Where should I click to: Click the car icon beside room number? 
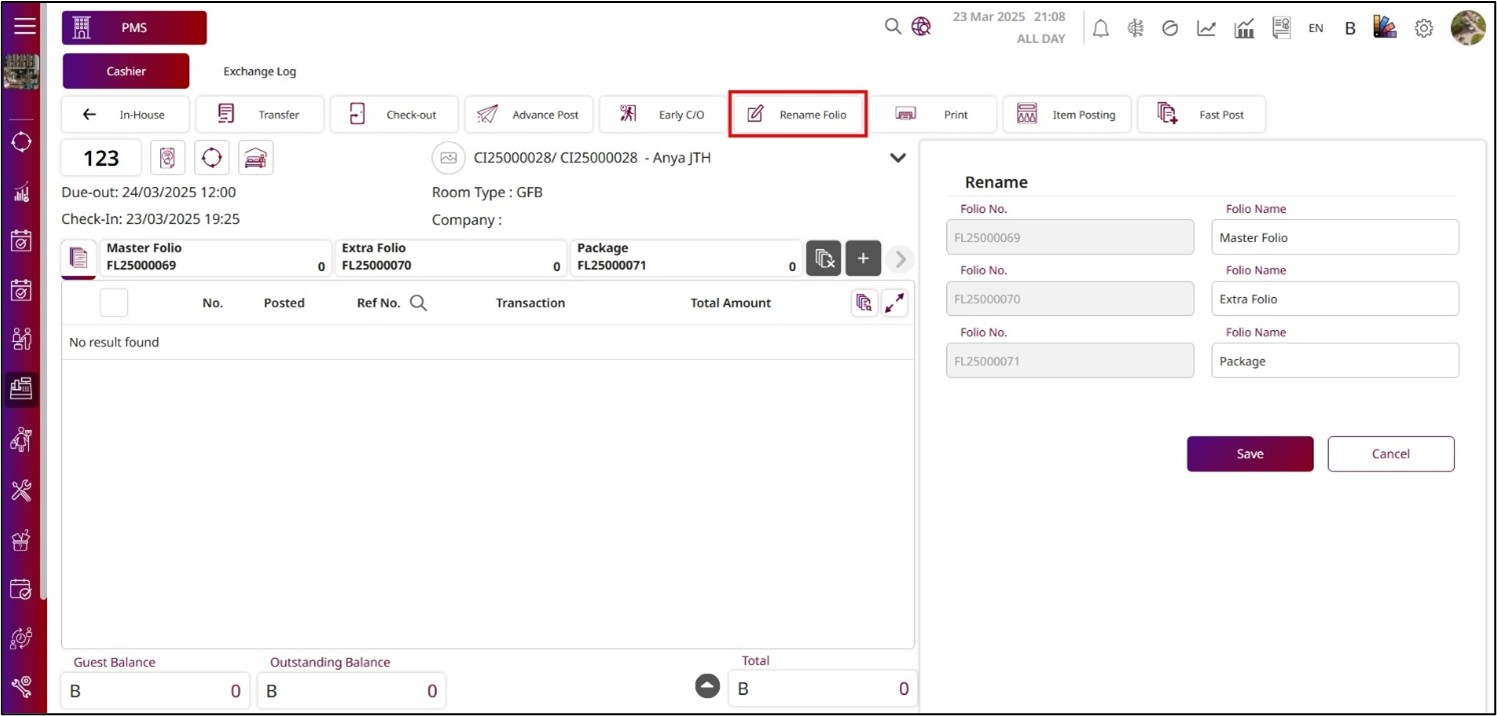[x=256, y=158]
